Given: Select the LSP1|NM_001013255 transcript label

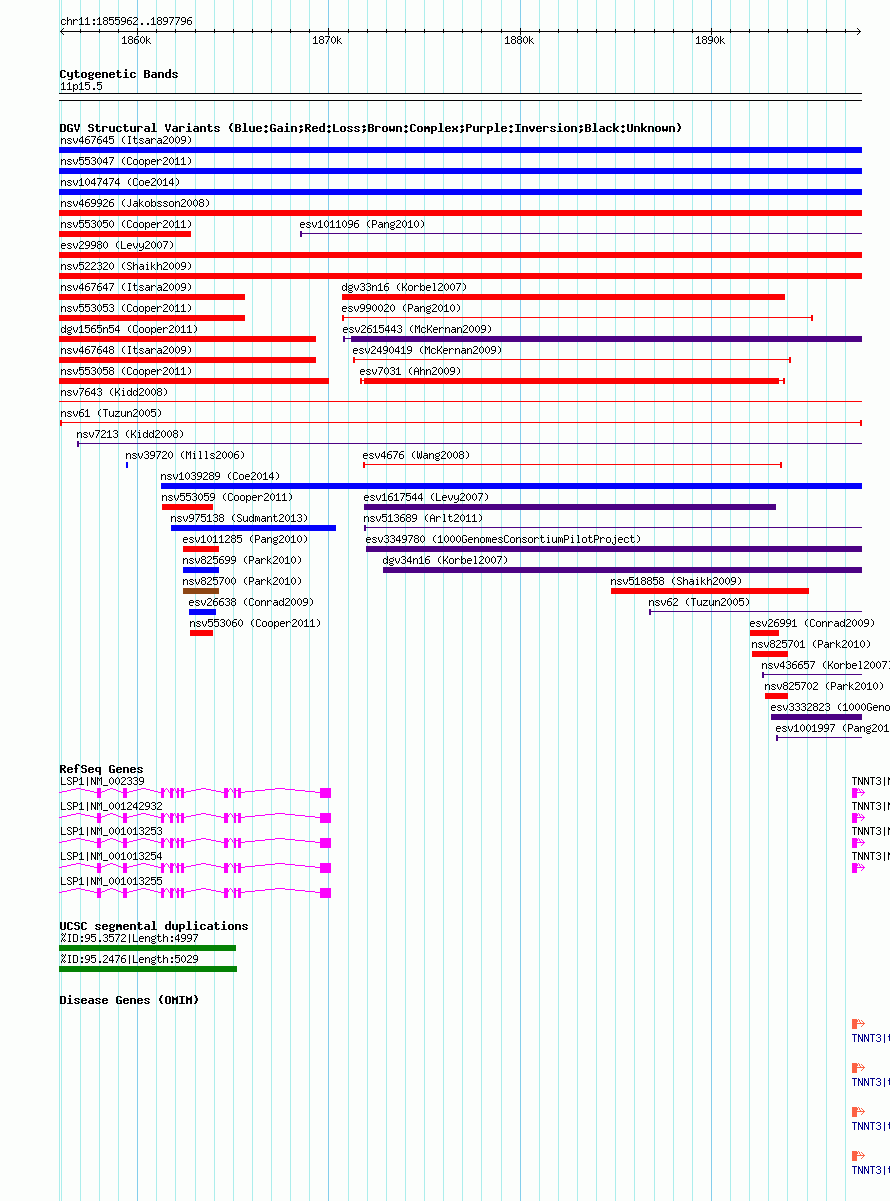Looking at the screenshot, I should click(x=111, y=881).
